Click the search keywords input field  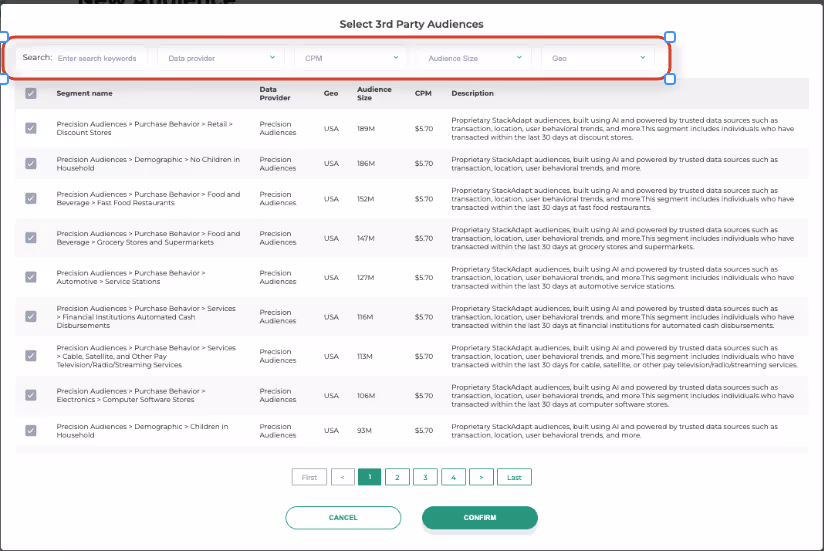[100, 58]
